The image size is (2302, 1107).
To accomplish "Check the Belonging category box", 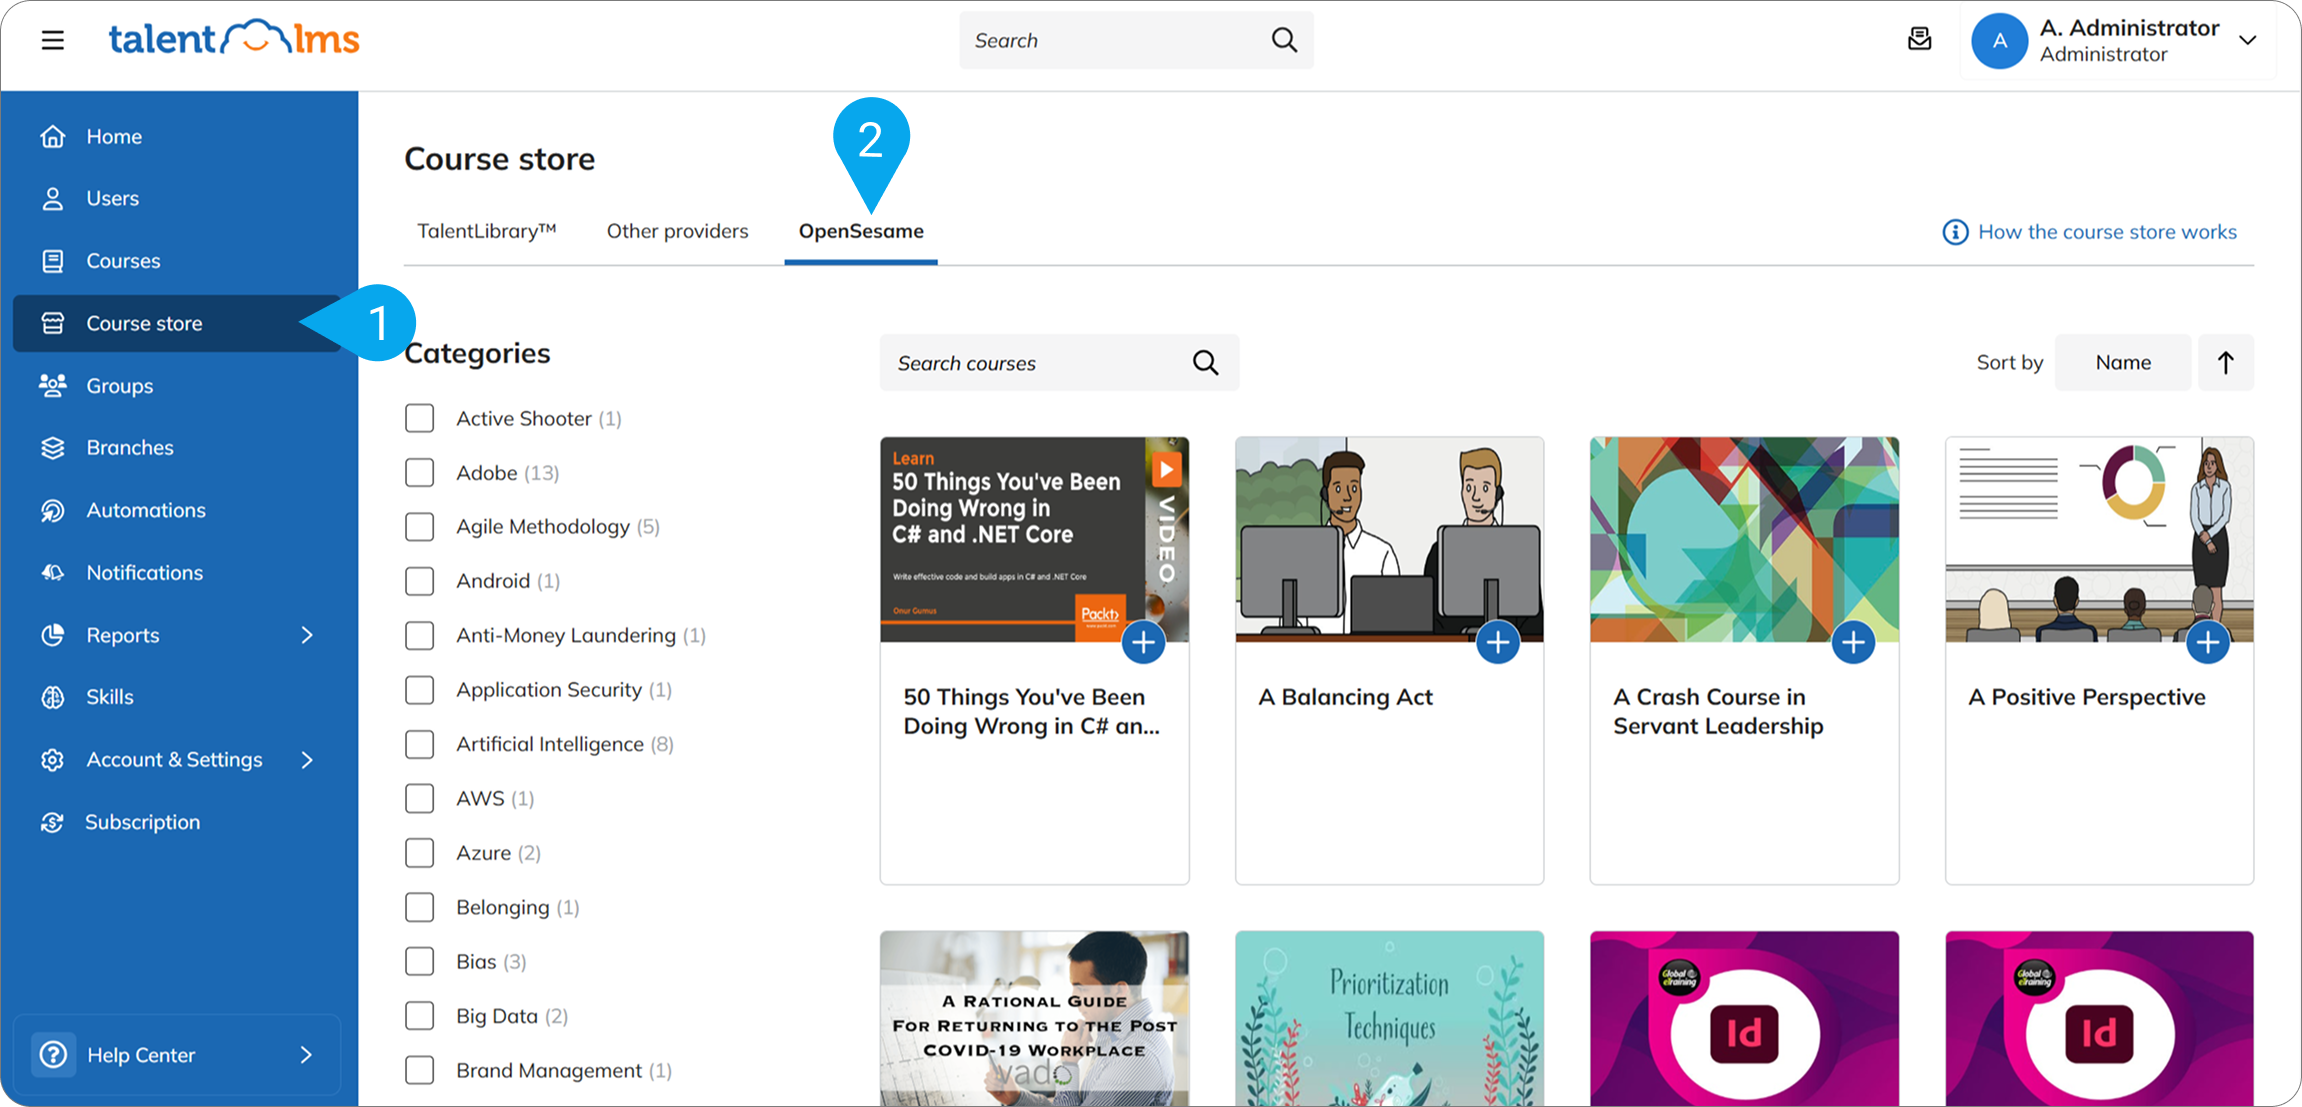I will click(x=420, y=907).
